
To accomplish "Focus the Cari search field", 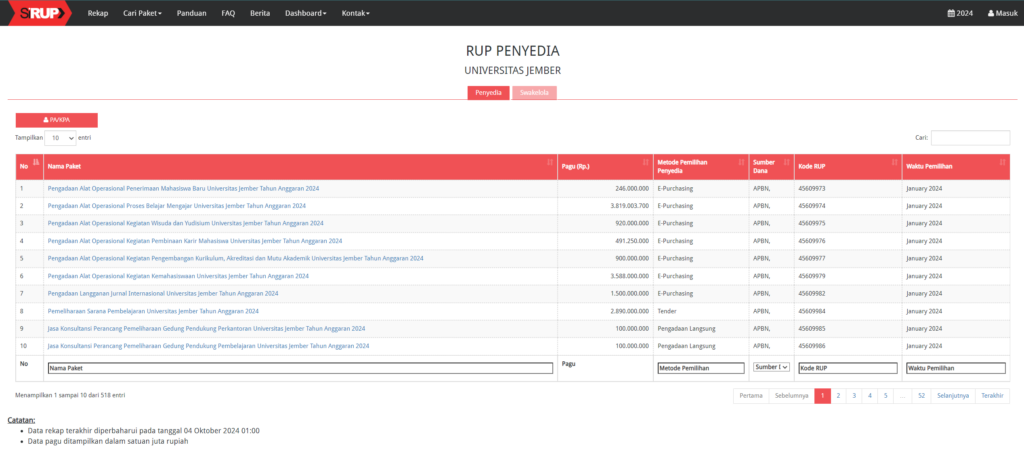I will (x=970, y=138).
